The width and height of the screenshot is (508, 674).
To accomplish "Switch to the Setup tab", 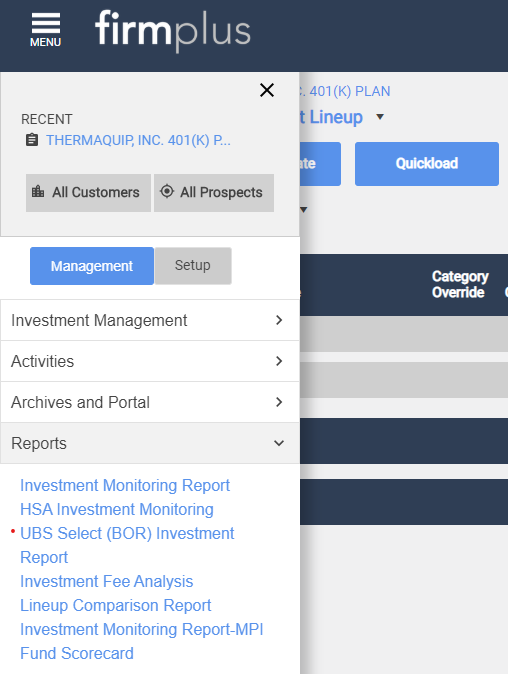I will pos(193,266).
